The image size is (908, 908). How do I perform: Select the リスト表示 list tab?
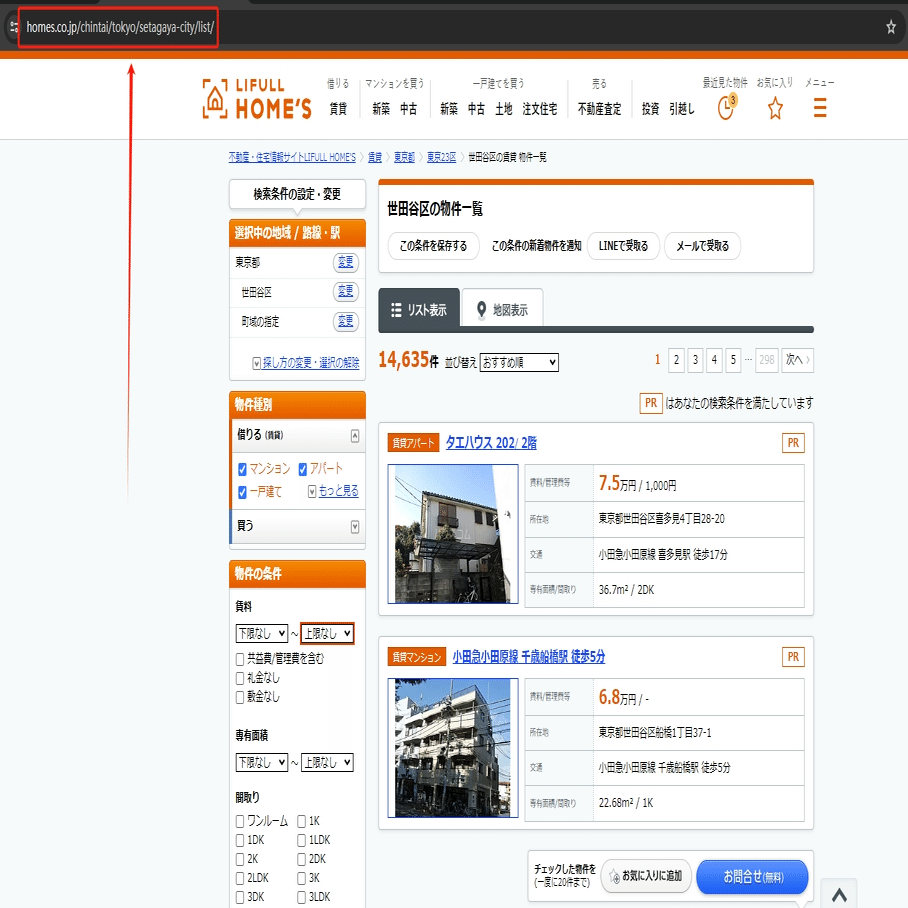(x=419, y=309)
